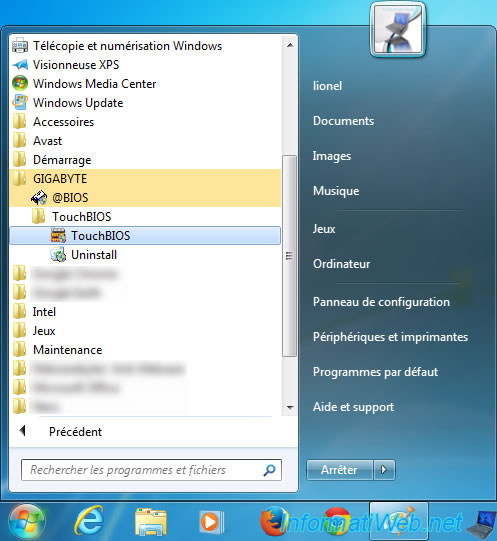Collapse the TouchBIOS subfolder
497x541 pixels.
tap(145, 217)
